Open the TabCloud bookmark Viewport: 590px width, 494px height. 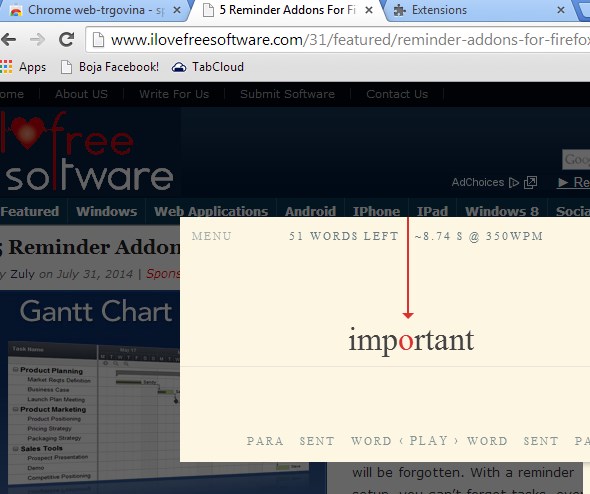click(x=208, y=67)
